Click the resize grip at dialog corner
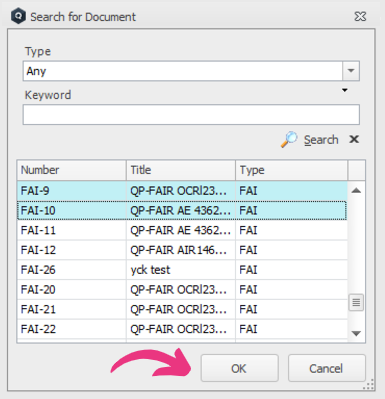The width and height of the screenshot is (385, 399). pos(369,385)
